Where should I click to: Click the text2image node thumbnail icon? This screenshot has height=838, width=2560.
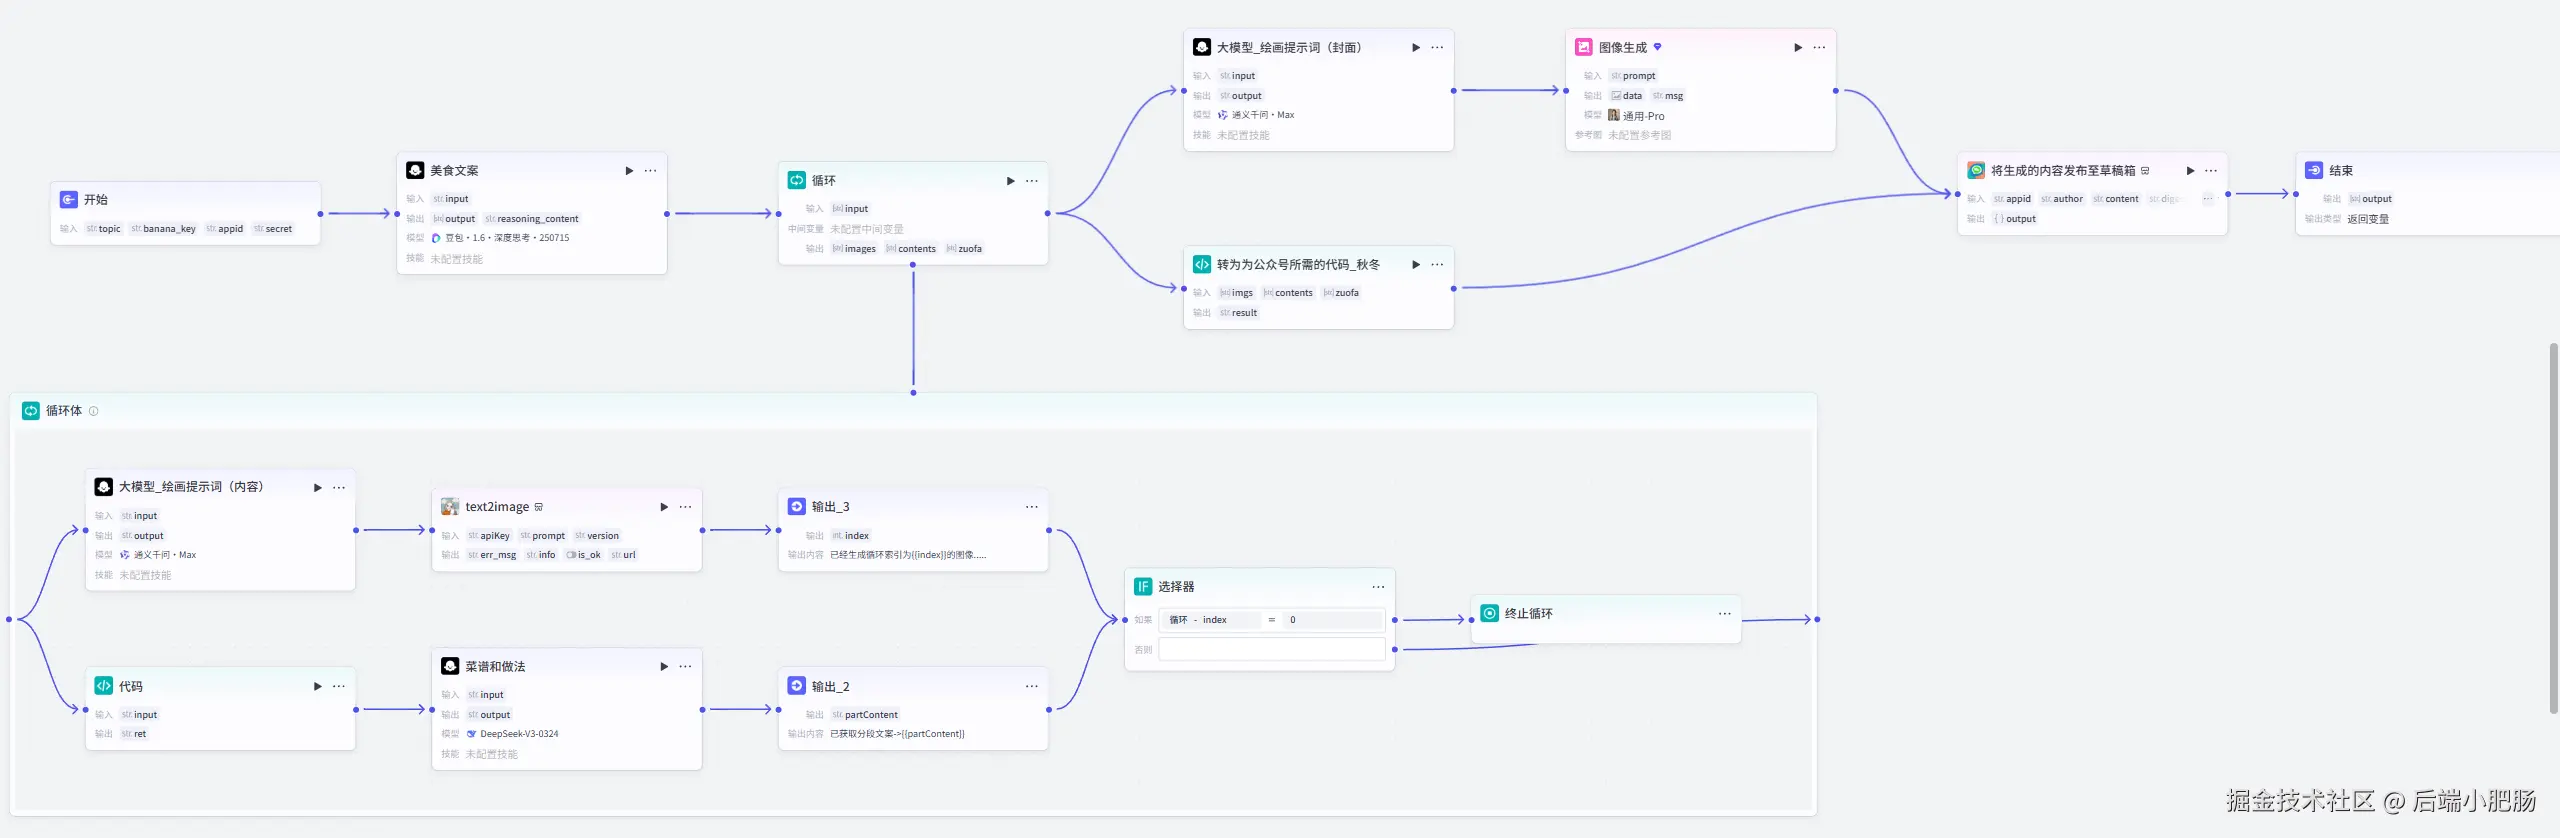450,507
